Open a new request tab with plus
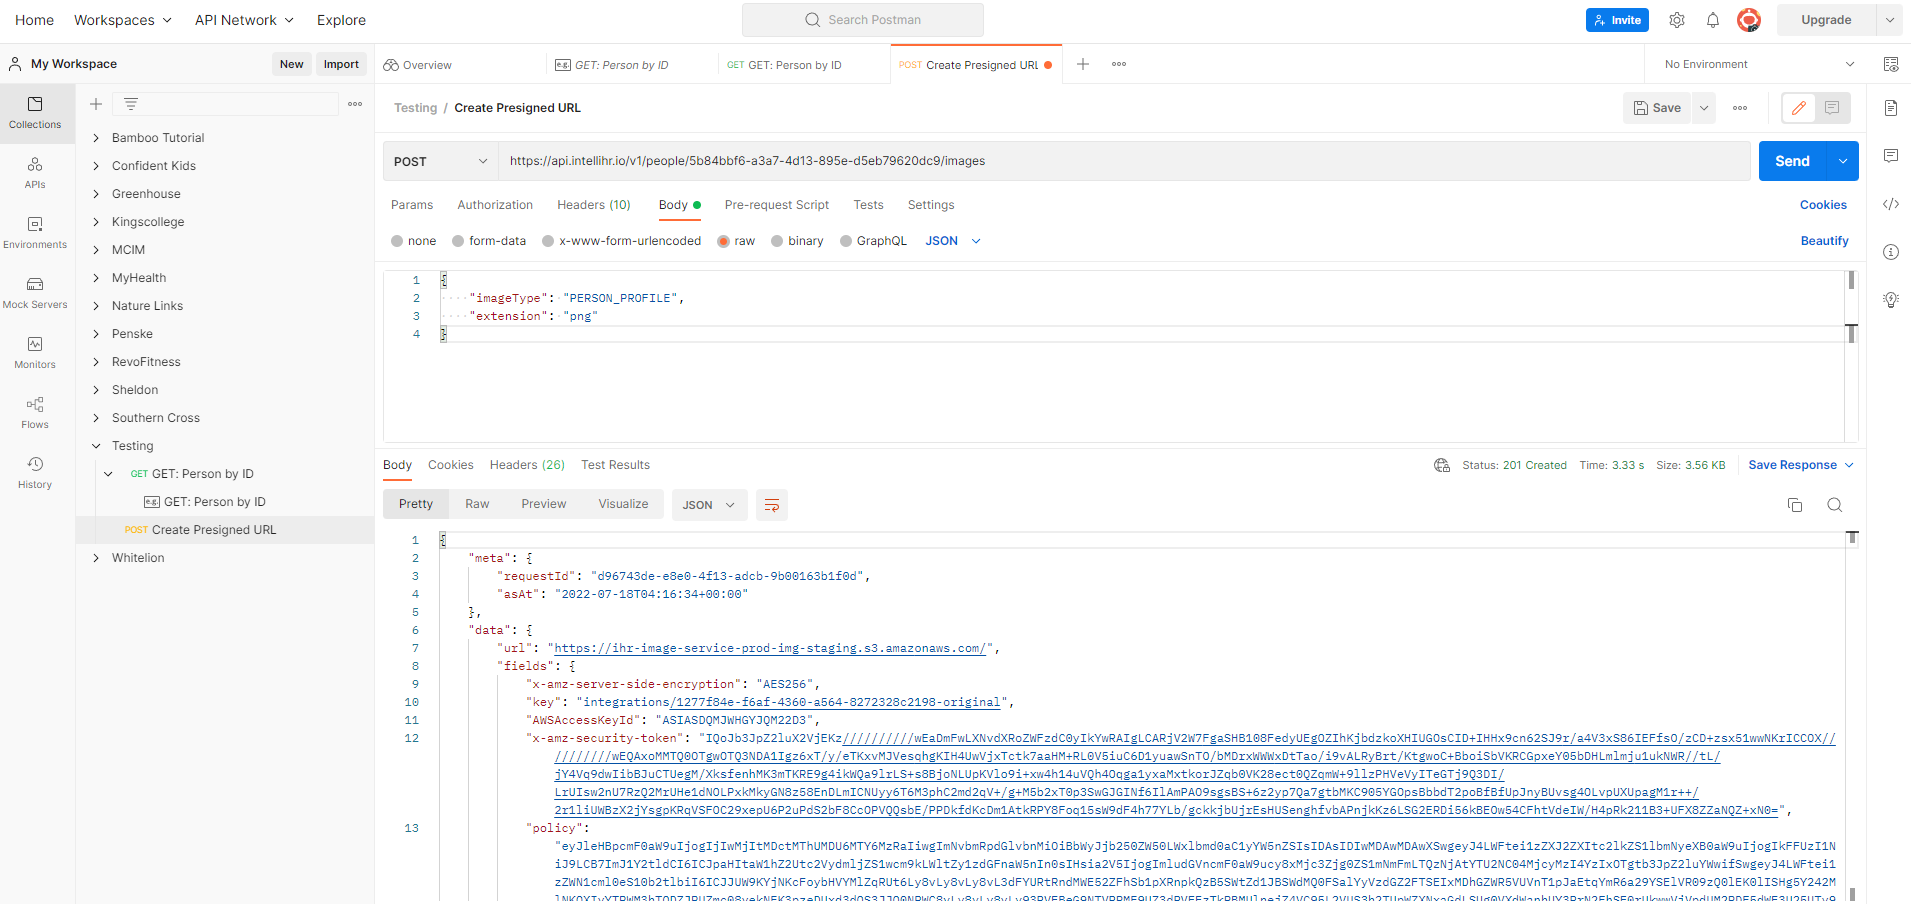1911x904 pixels. pyautogui.click(x=1083, y=64)
